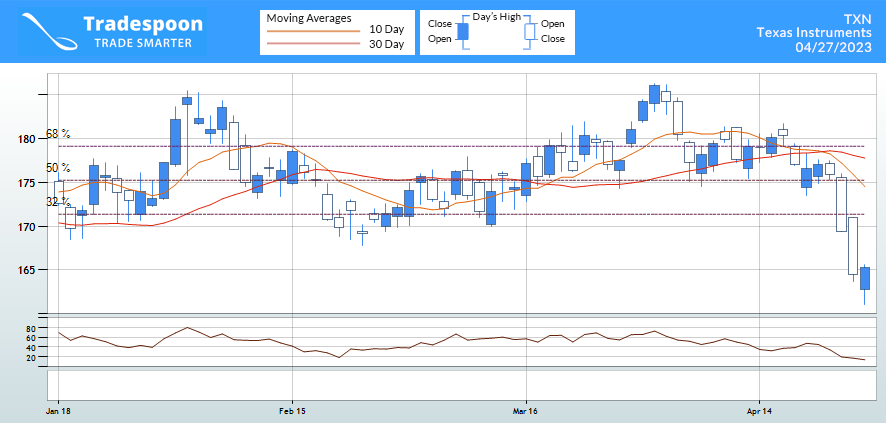Click the final blue candle on the chart
886x436 pixels.
click(865, 278)
